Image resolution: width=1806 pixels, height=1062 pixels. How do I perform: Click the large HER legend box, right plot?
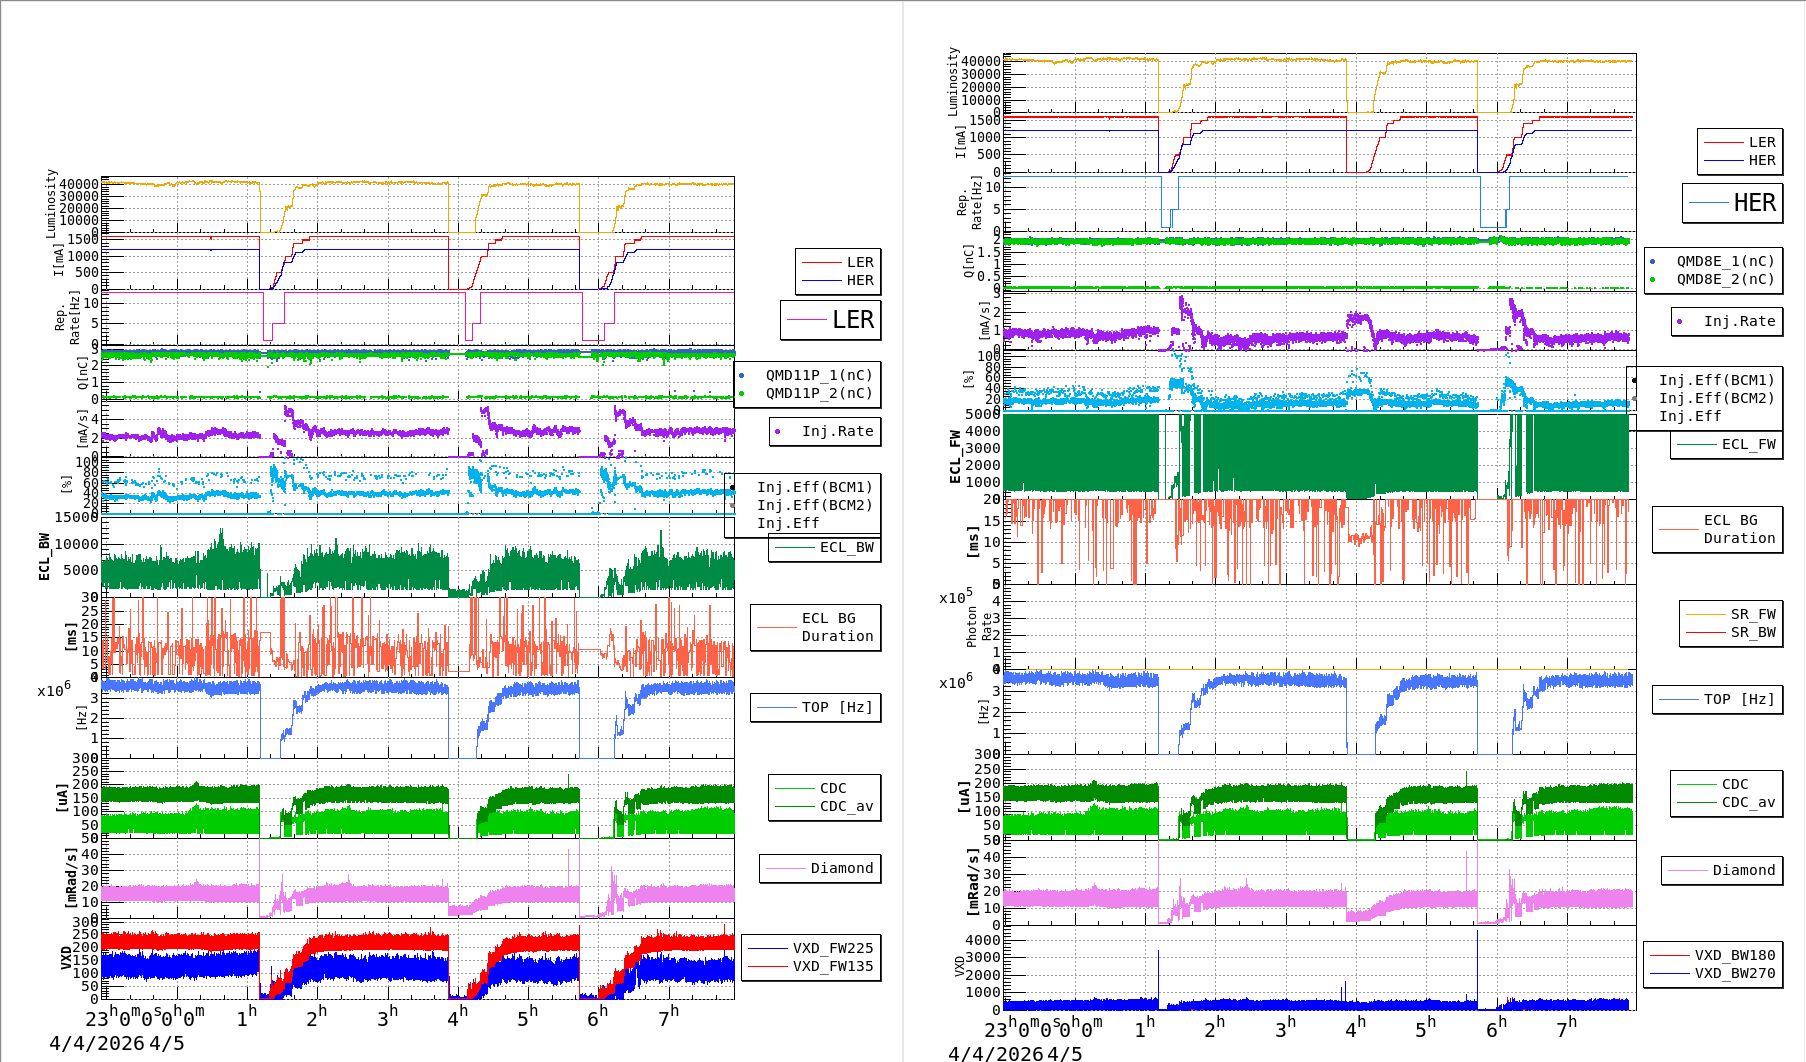1732,203
